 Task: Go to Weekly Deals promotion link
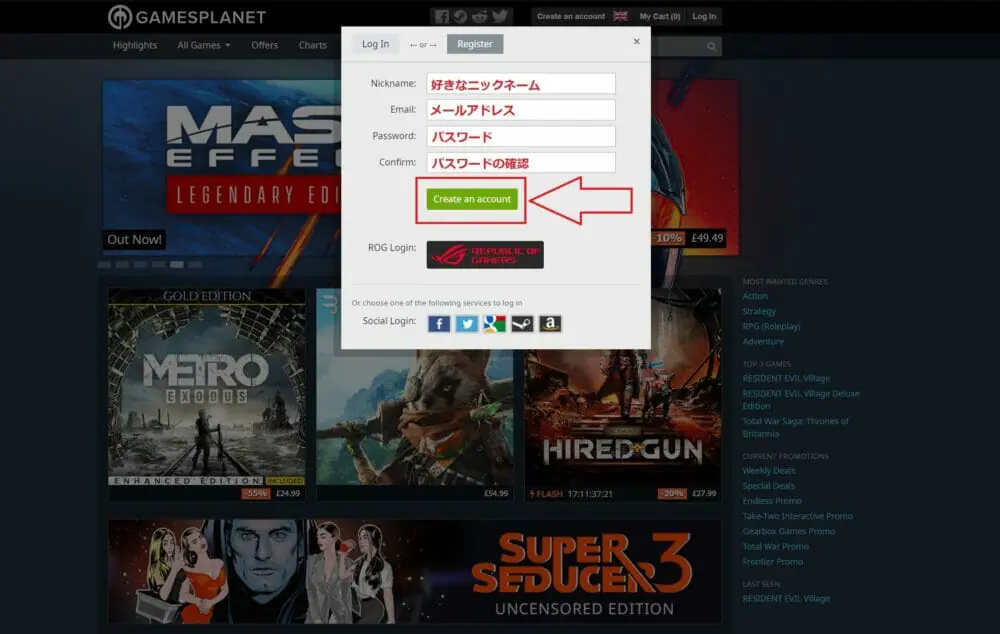pyautogui.click(x=769, y=471)
